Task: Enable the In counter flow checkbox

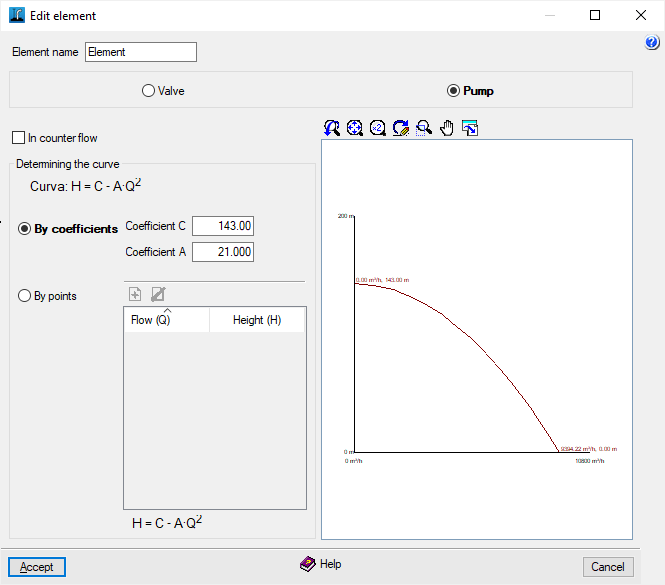Action: (18, 138)
